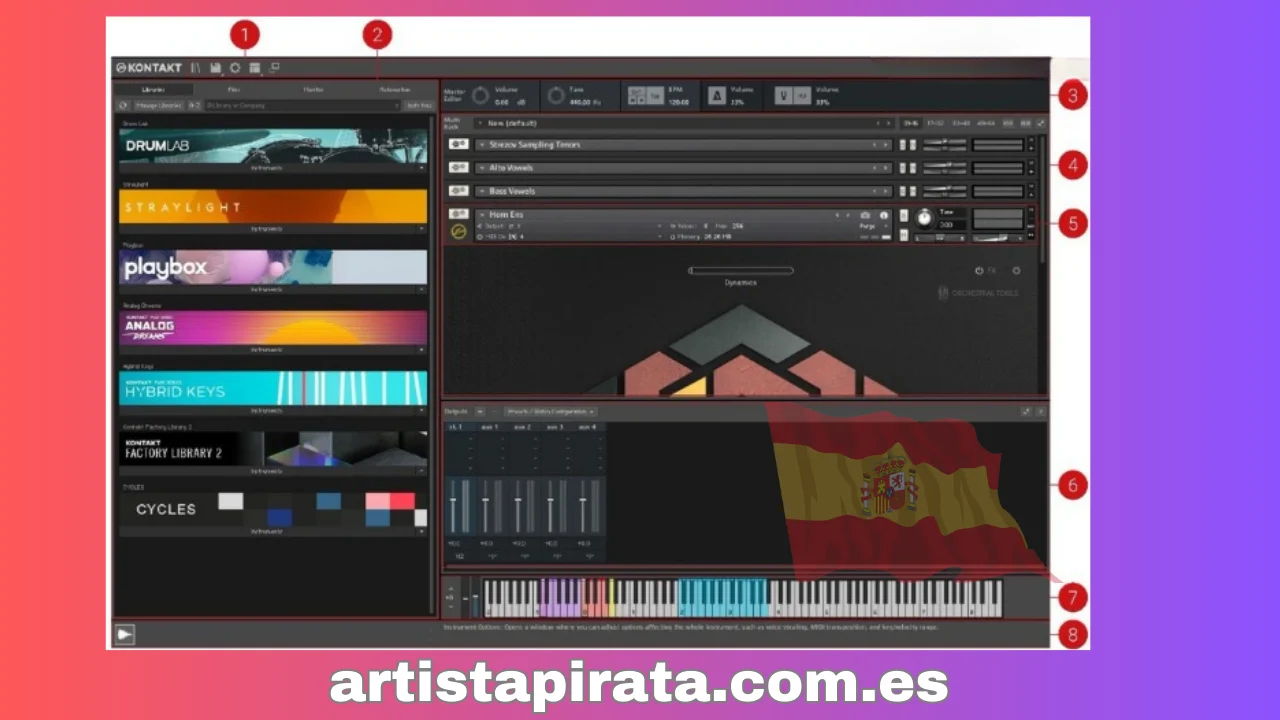Open the settings gear in Kontakt header

235,68
